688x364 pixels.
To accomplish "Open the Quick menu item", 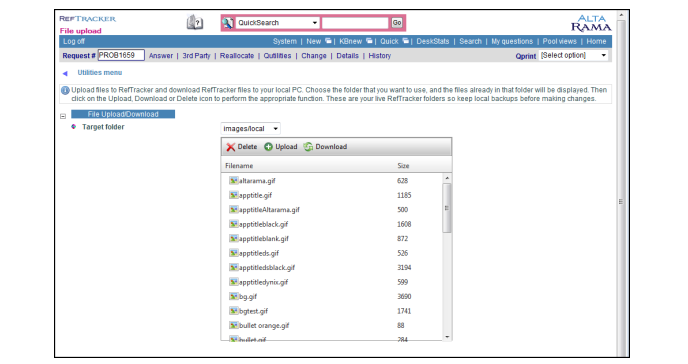I will point(389,41).
